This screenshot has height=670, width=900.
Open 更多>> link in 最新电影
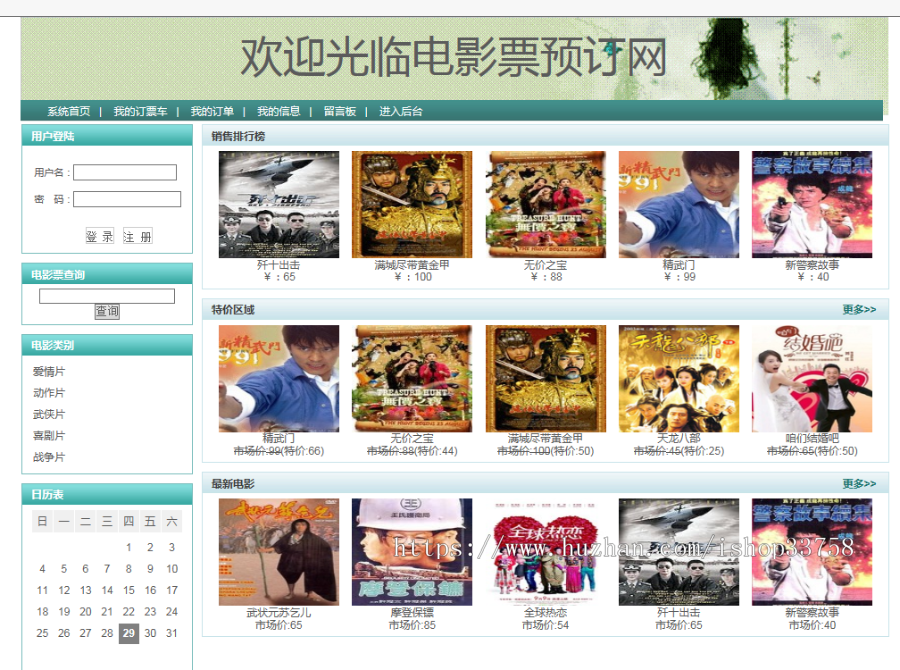click(859, 483)
